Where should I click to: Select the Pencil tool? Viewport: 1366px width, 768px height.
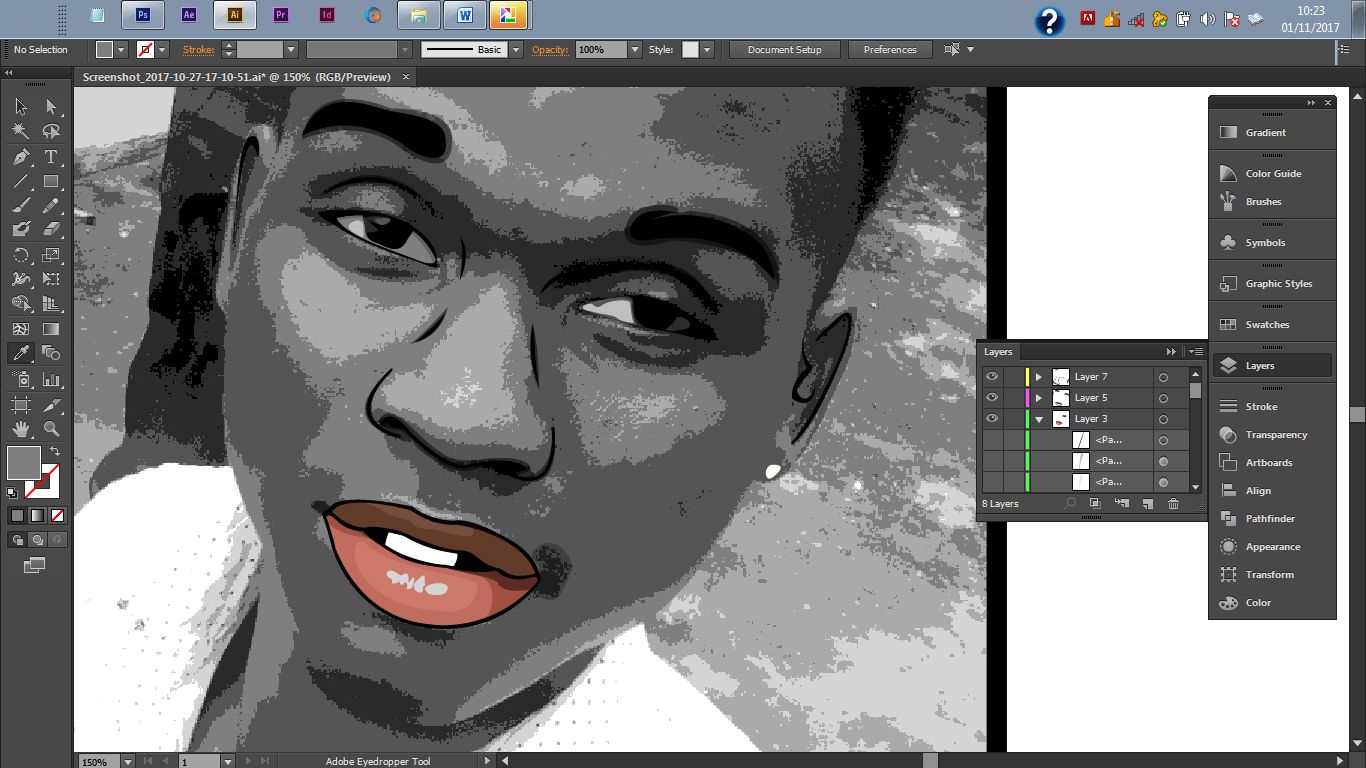pyautogui.click(x=51, y=205)
